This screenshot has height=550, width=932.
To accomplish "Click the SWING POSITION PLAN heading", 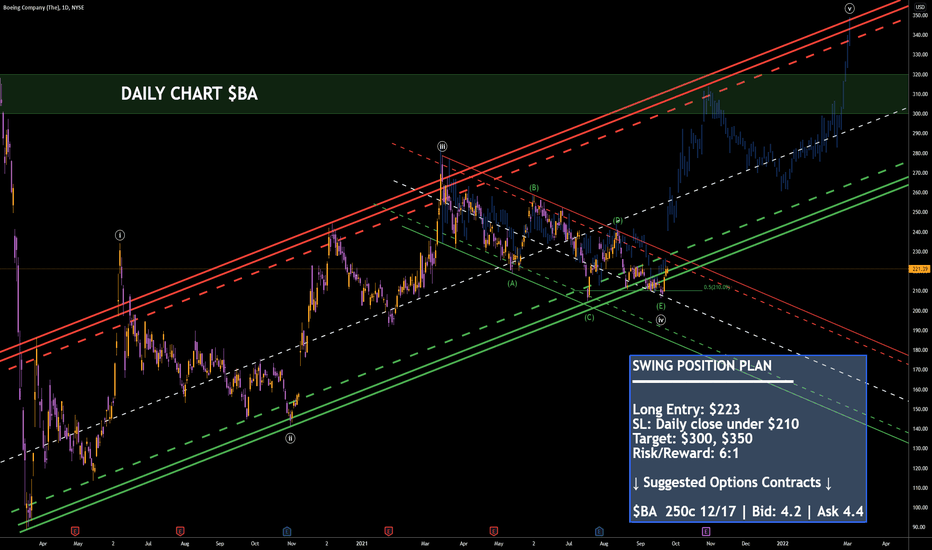I will pos(702,366).
